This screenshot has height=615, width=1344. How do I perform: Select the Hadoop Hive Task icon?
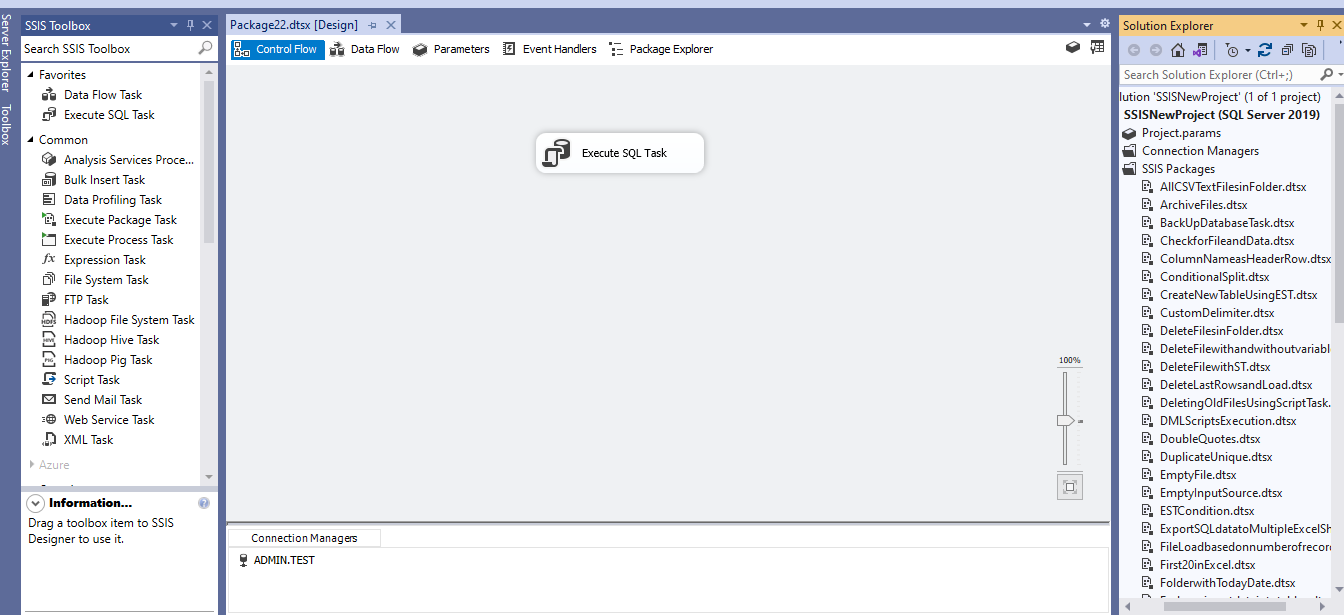[49, 340]
